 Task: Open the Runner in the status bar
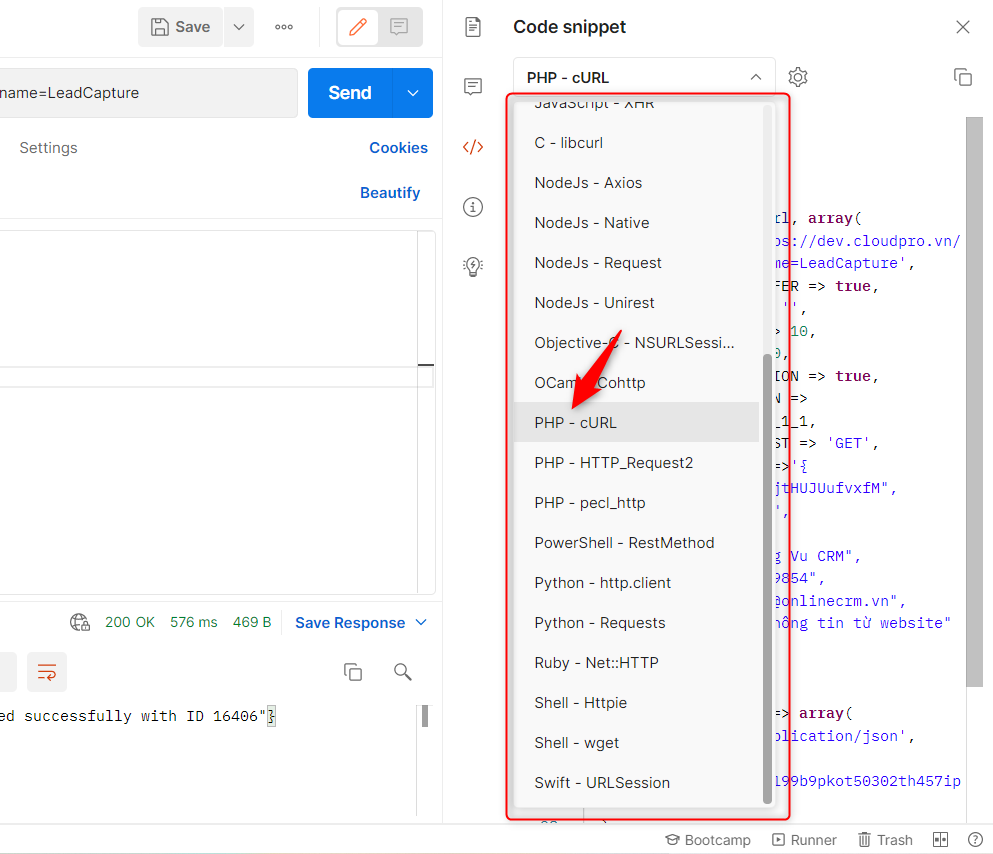(804, 840)
